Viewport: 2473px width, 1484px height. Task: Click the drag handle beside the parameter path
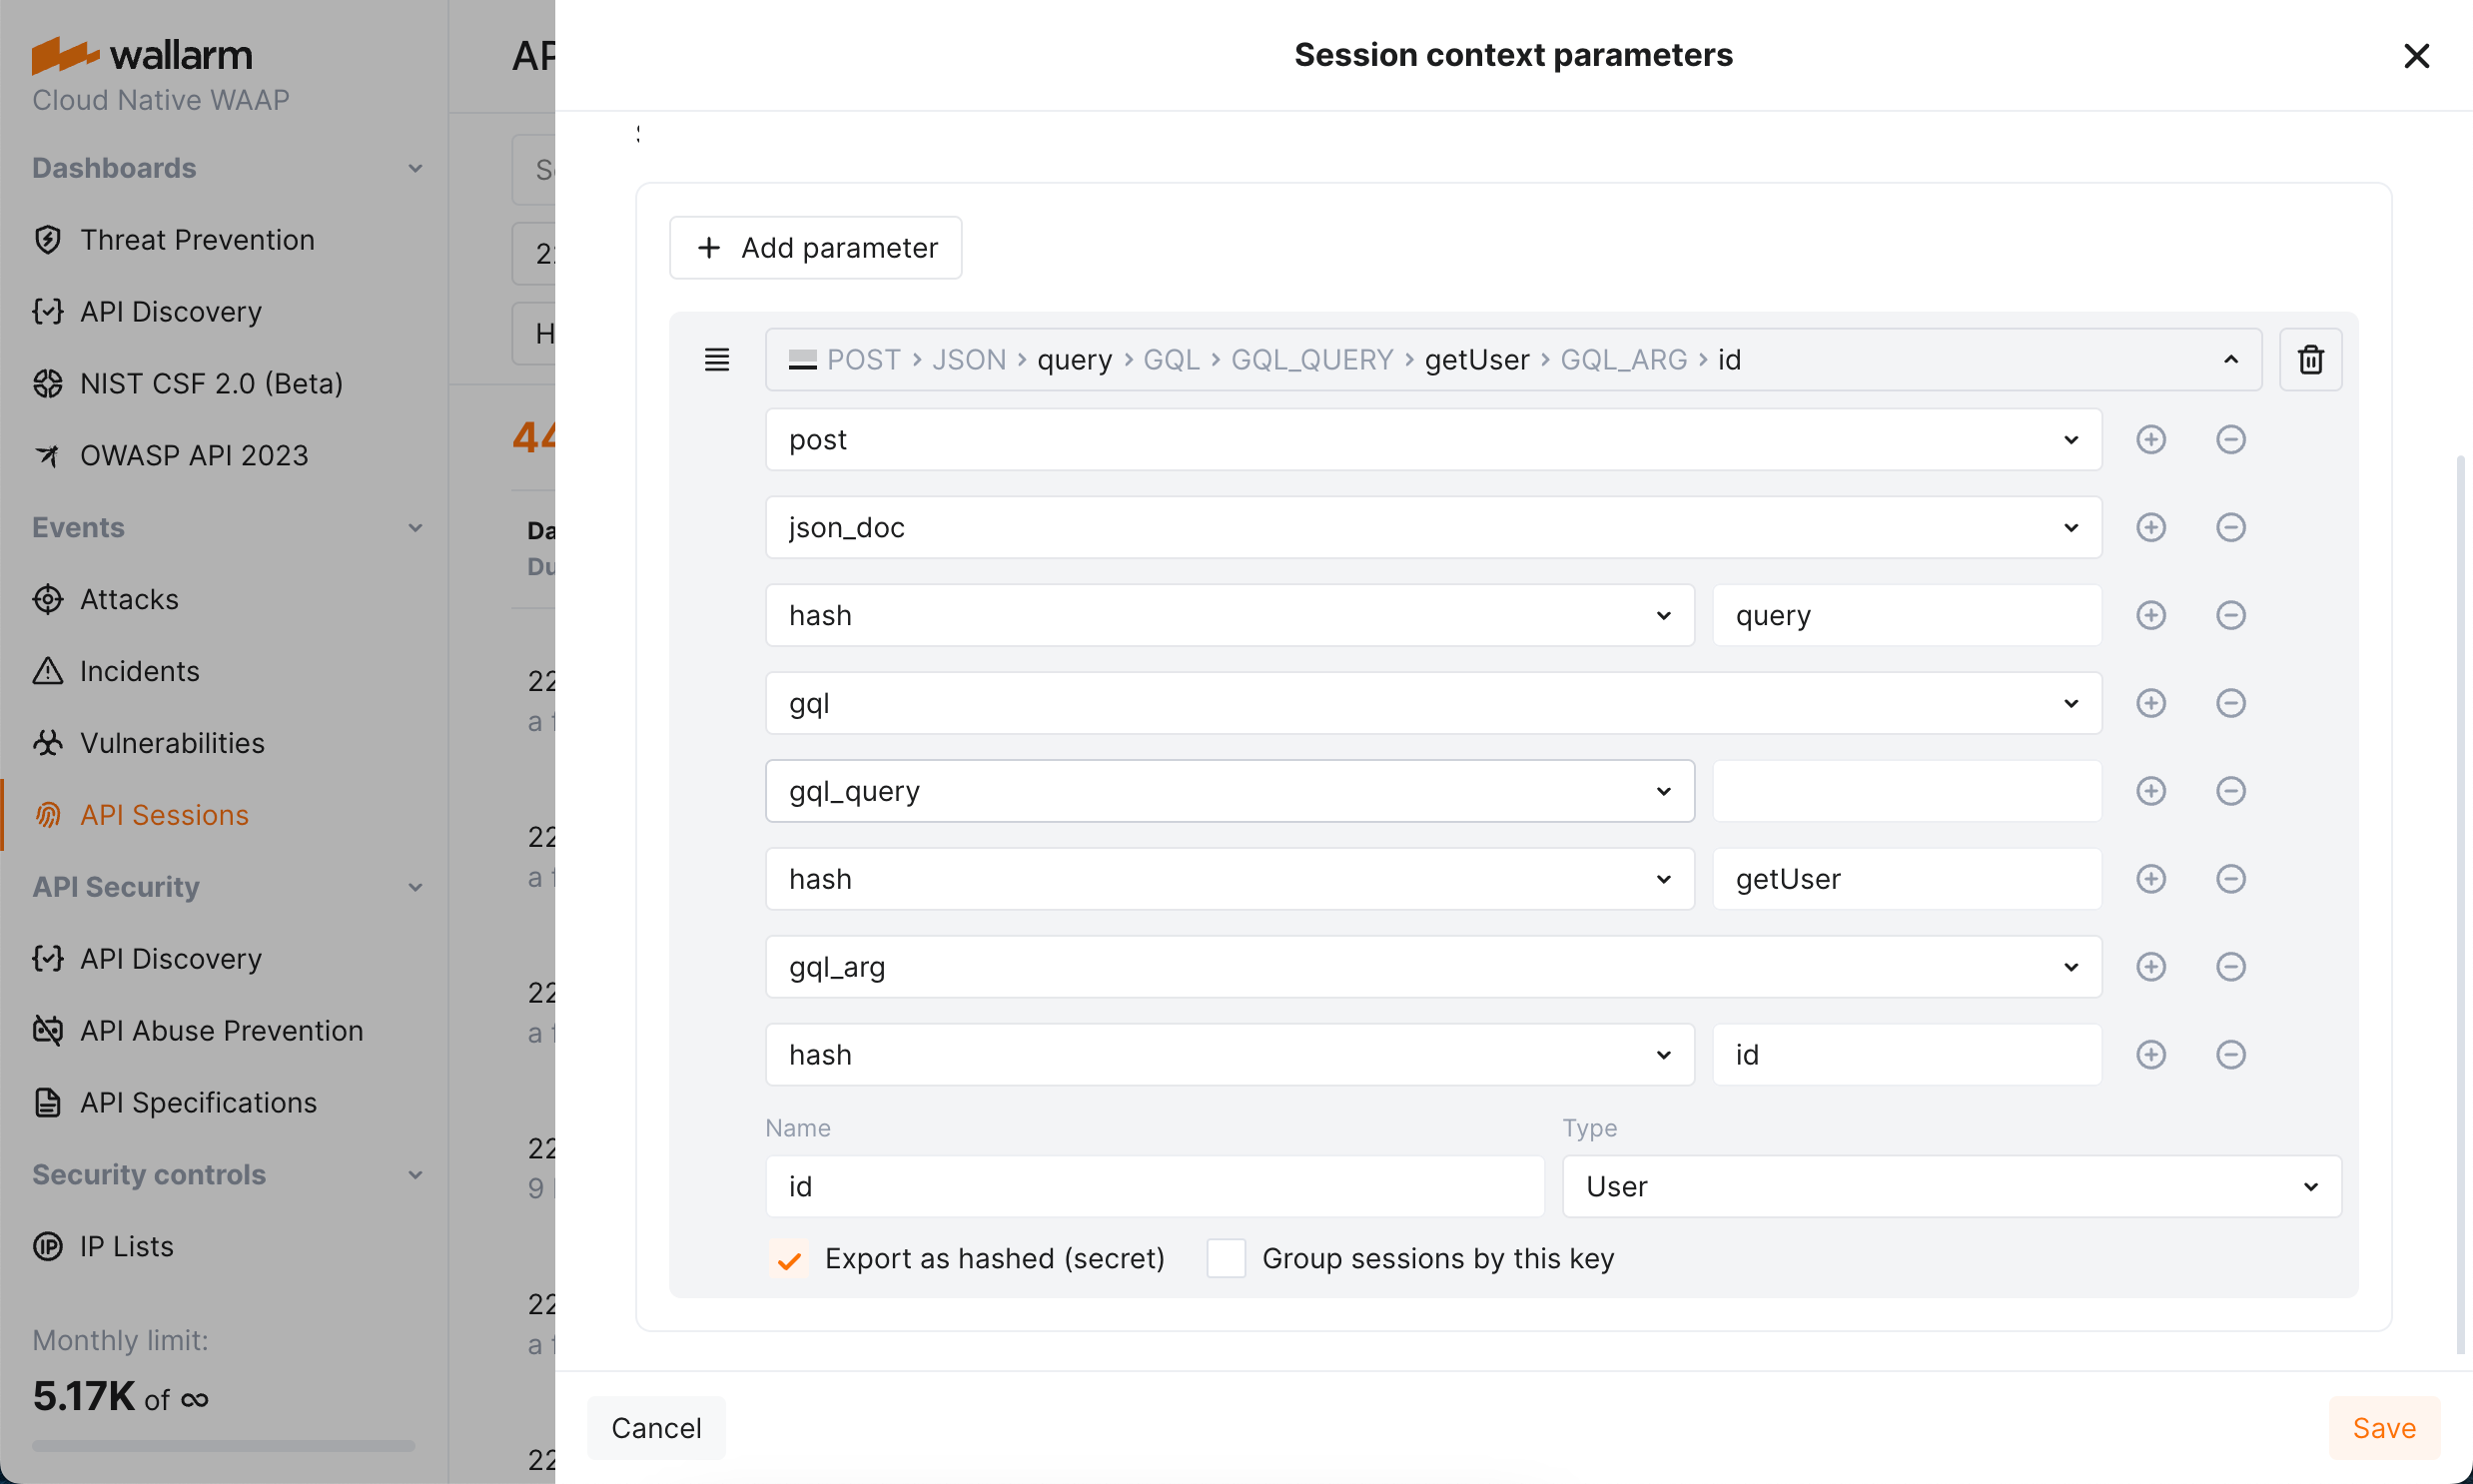(x=717, y=359)
